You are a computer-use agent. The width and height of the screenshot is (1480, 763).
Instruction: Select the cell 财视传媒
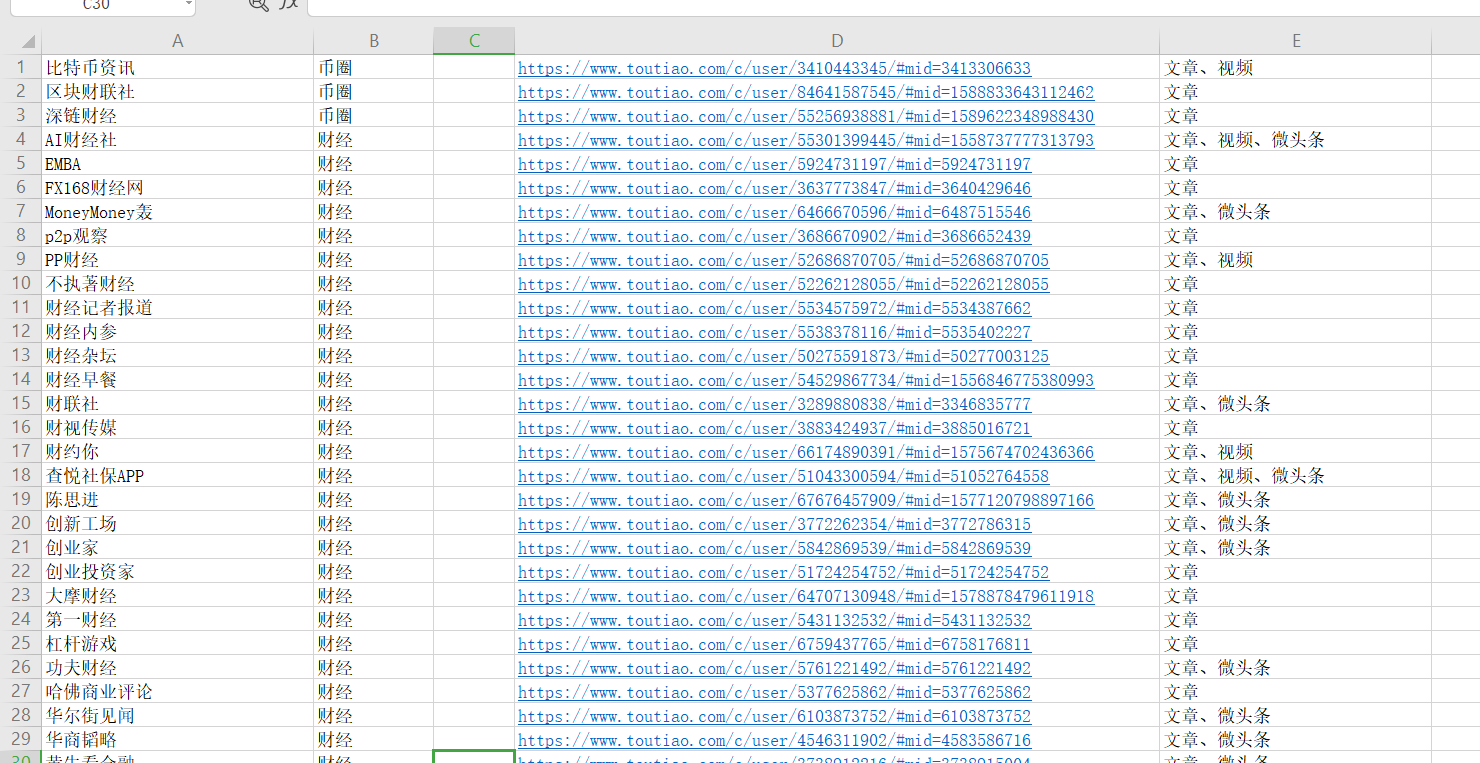(x=177, y=428)
